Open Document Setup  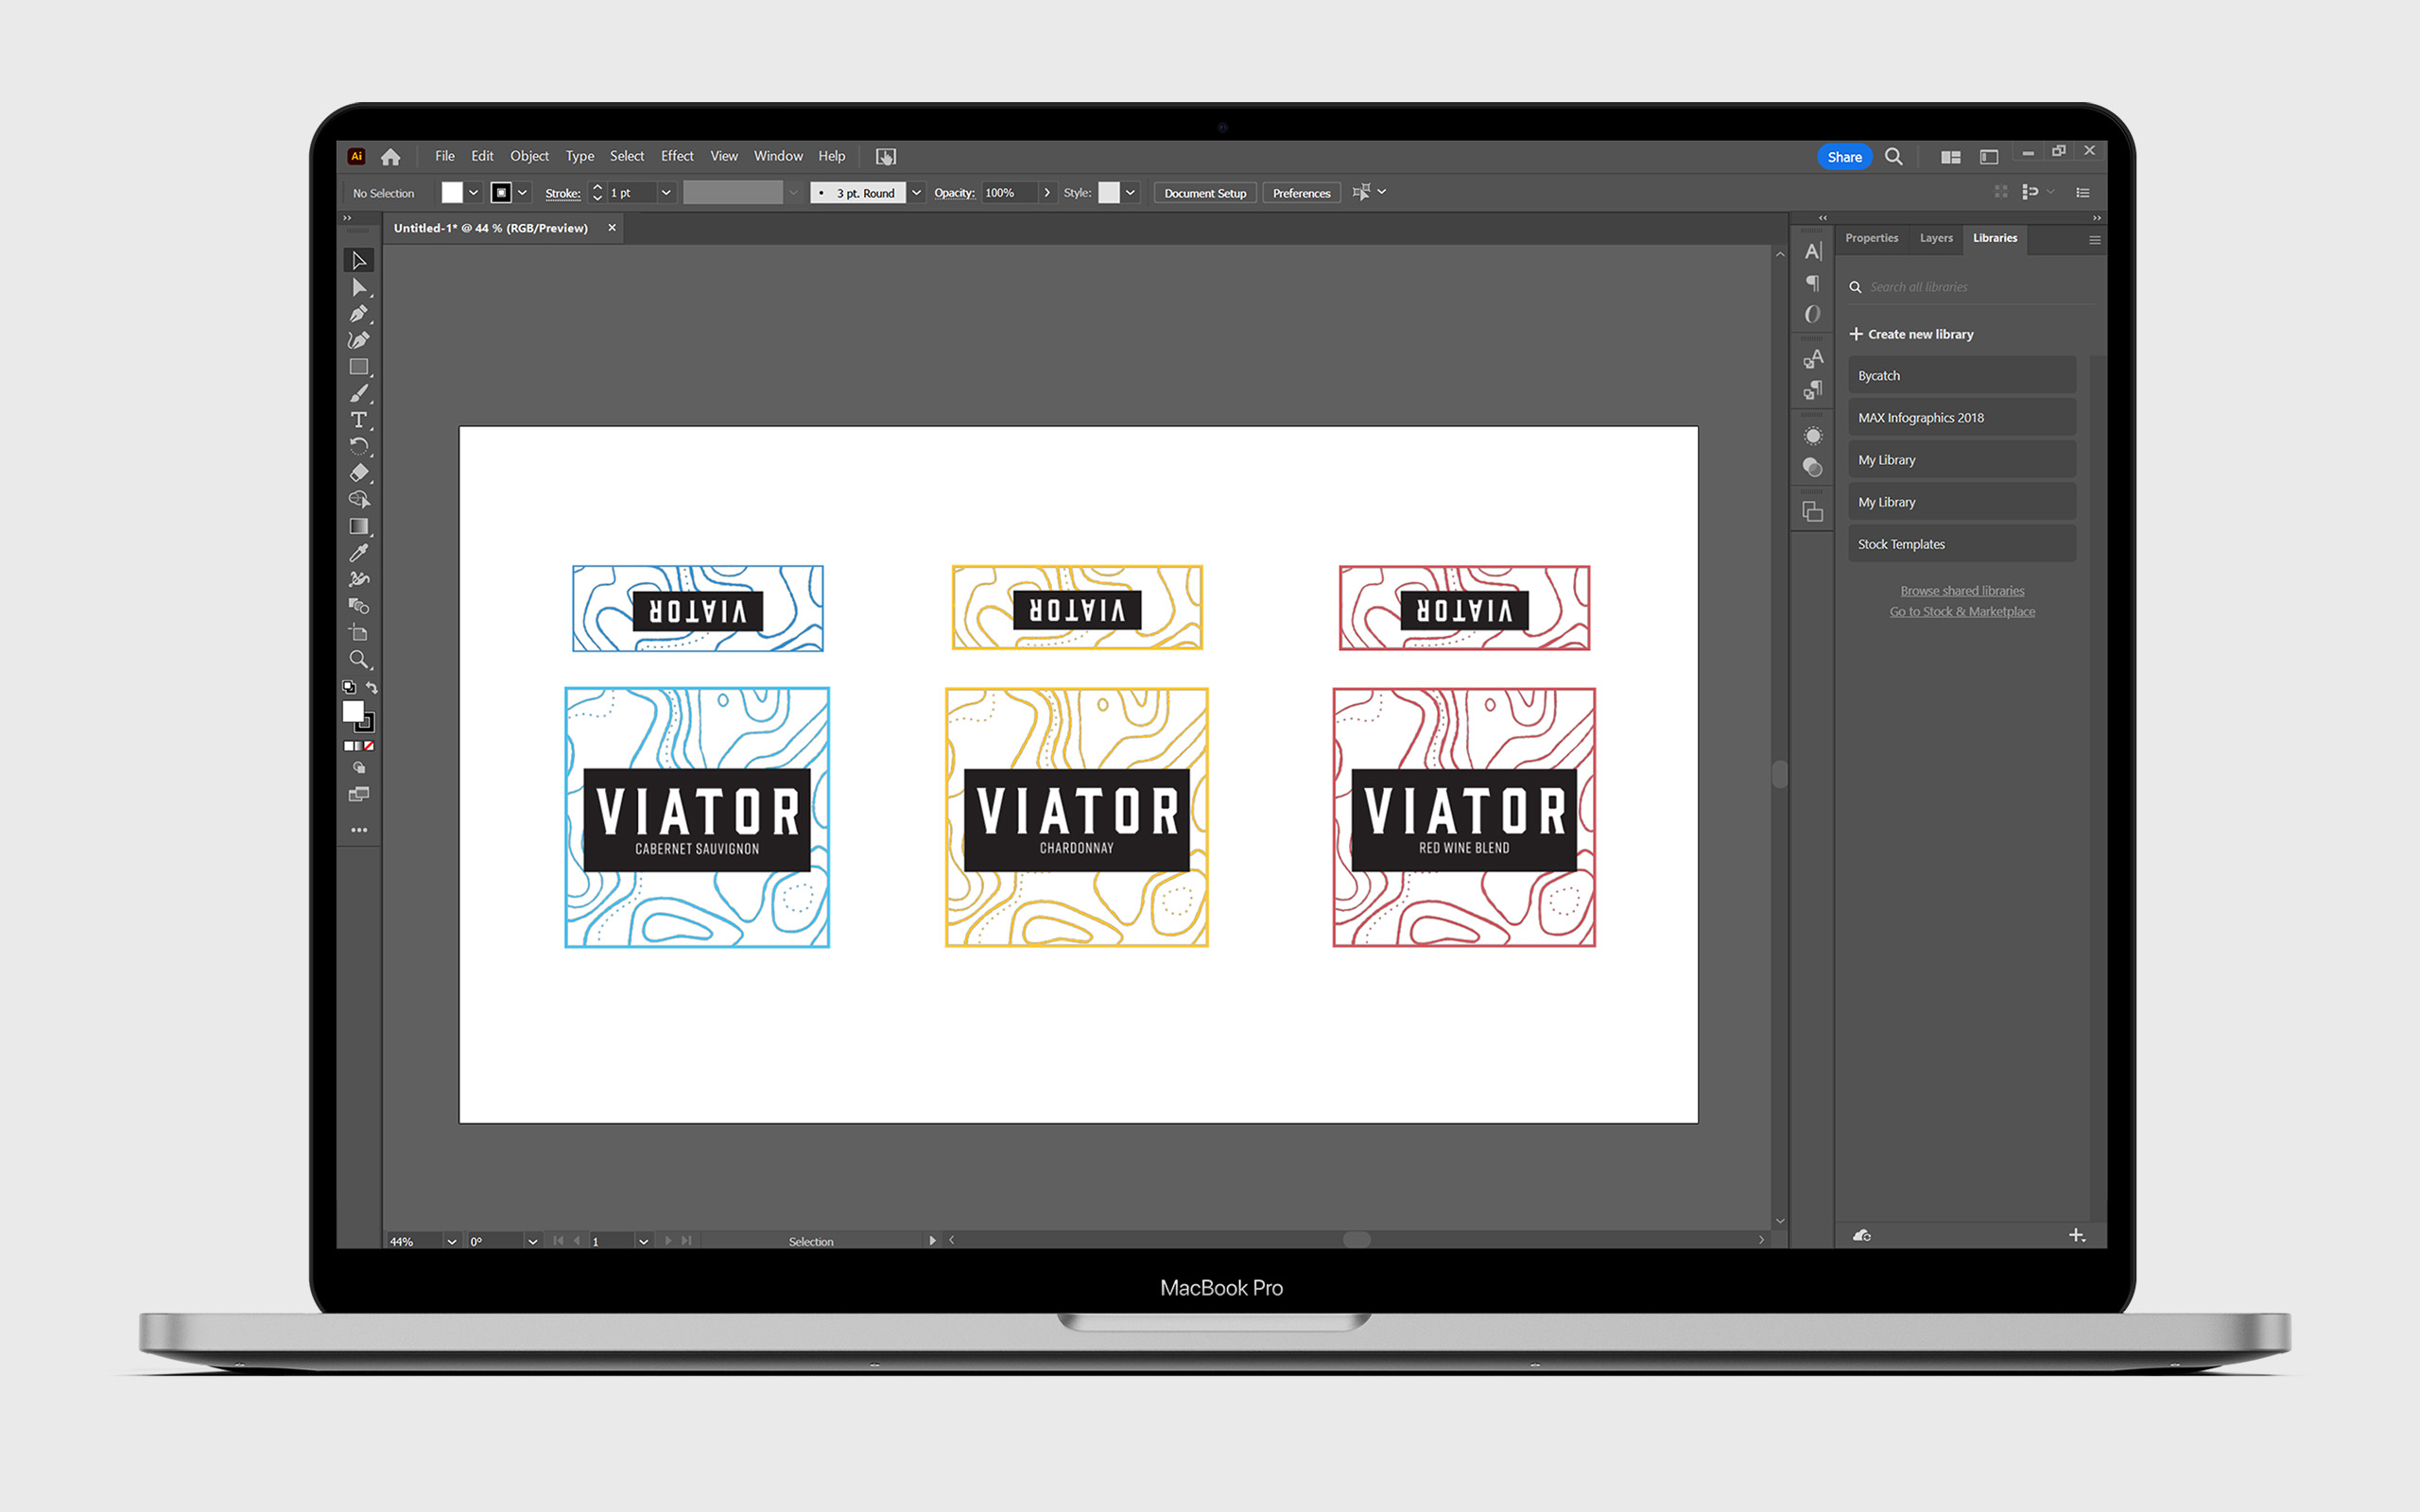coord(1205,193)
